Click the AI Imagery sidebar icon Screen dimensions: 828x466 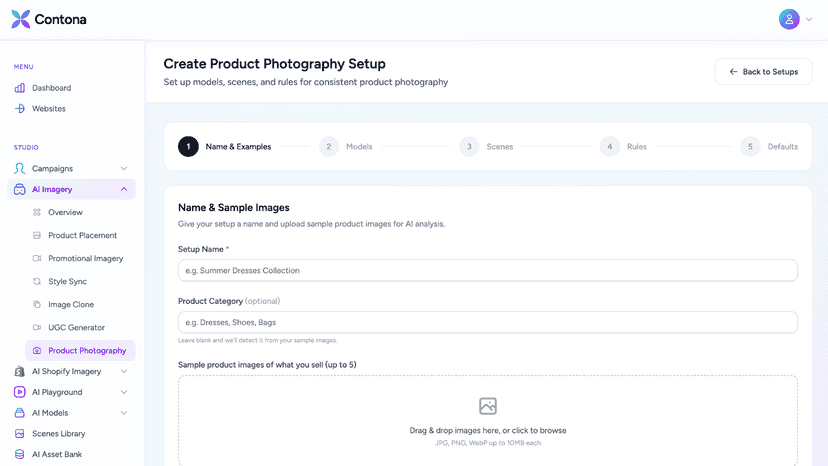(20, 189)
